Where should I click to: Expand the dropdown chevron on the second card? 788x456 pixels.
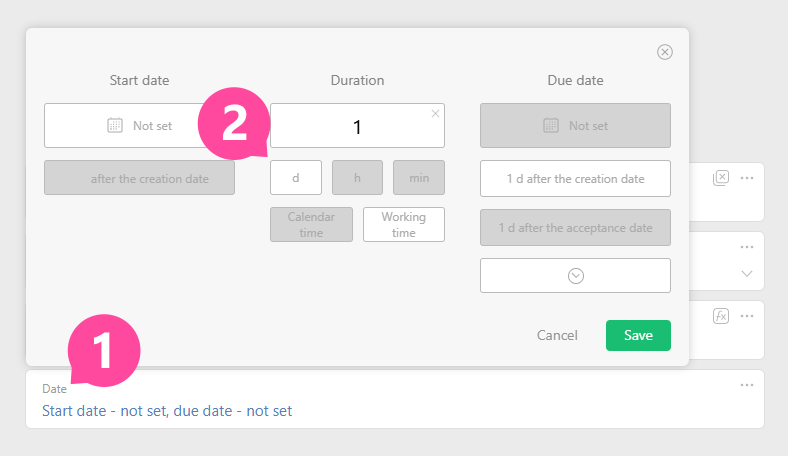pyautogui.click(x=747, y=273)
